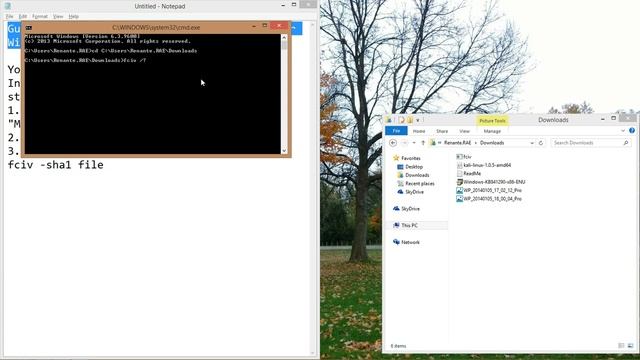Click the Windows-KB841290 installer icon

pos(459,182)
